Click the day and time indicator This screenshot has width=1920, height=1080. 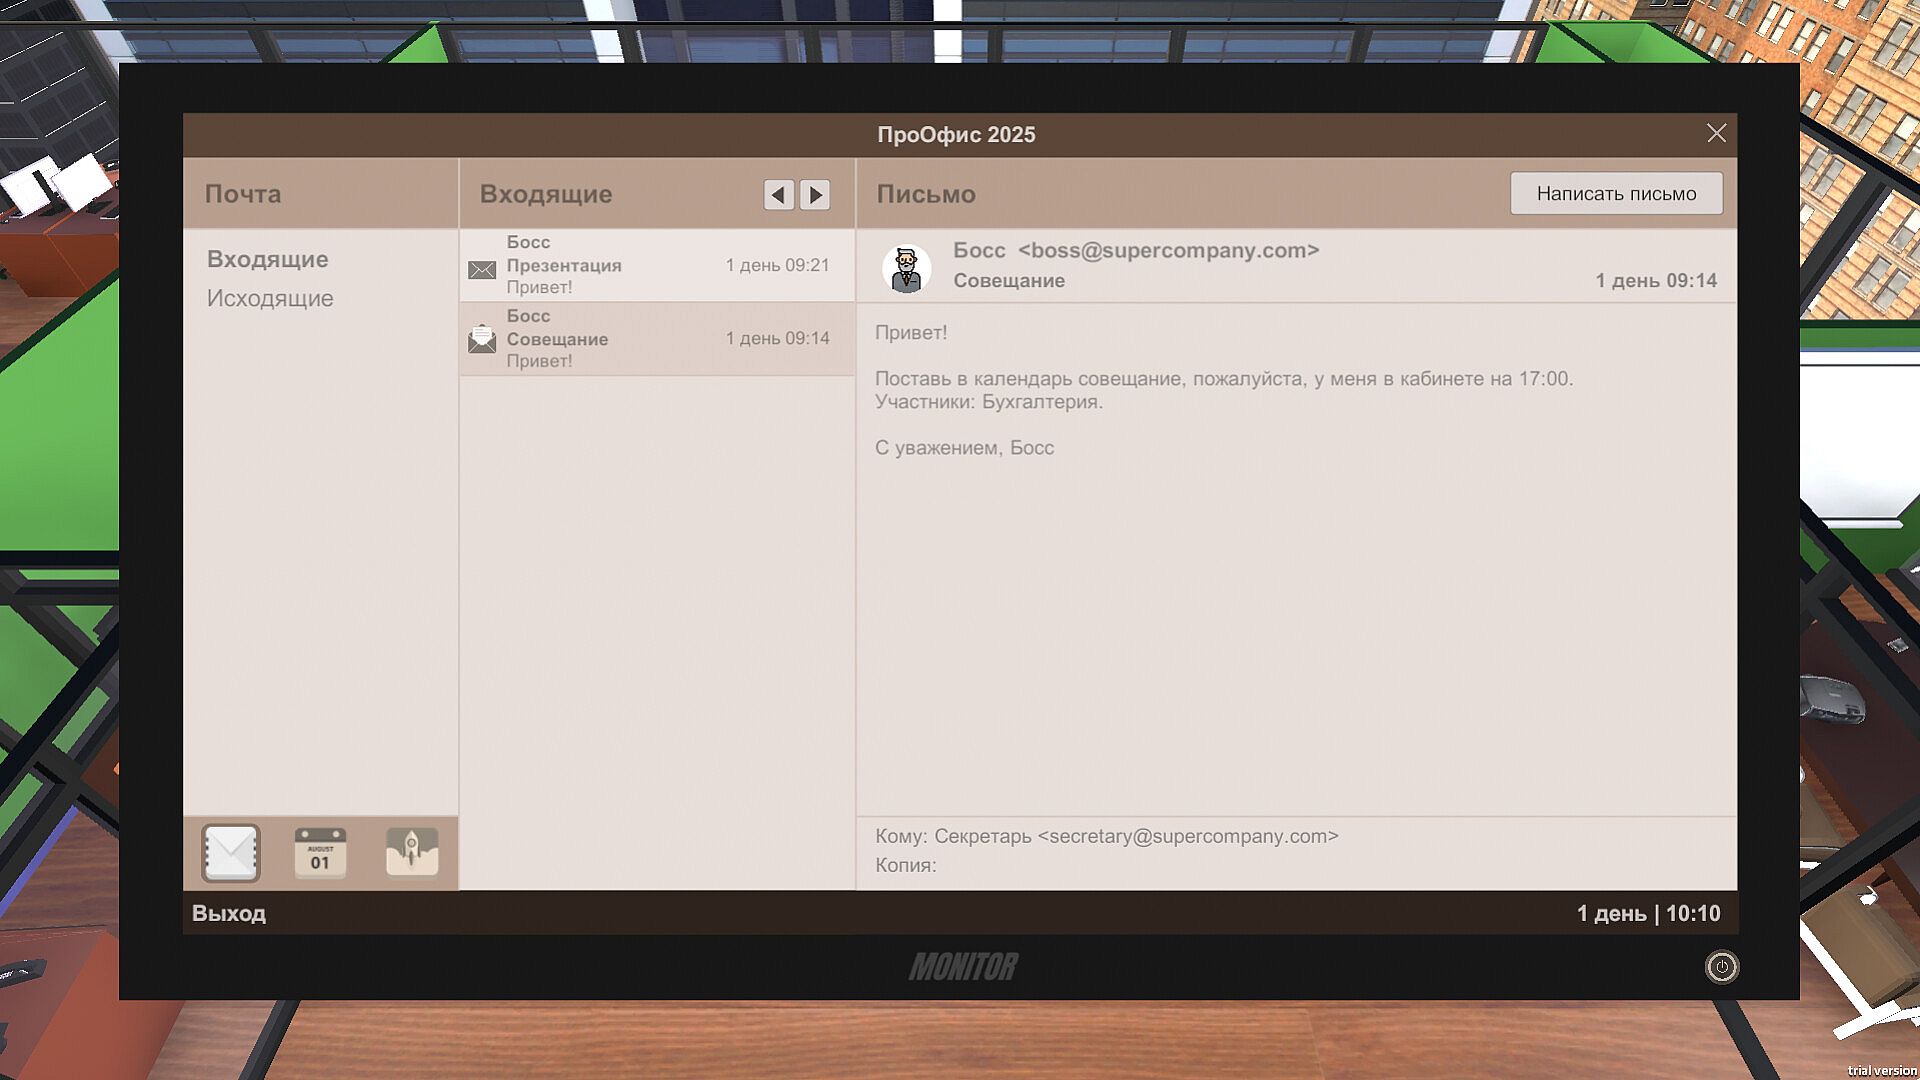coord(1648,913)
